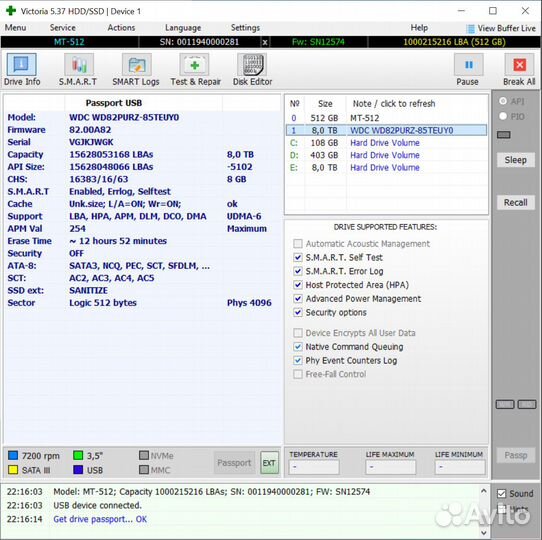Screen dimensions: 542x540
Task: Click the x next to serial number
Action: pos(265,42)
